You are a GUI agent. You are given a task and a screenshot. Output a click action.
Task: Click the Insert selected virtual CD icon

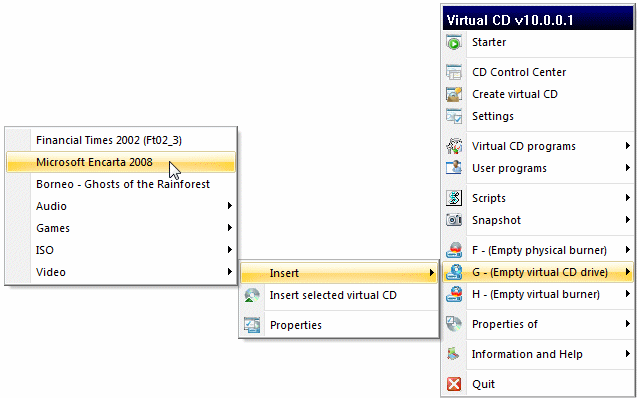coord(252,295)
